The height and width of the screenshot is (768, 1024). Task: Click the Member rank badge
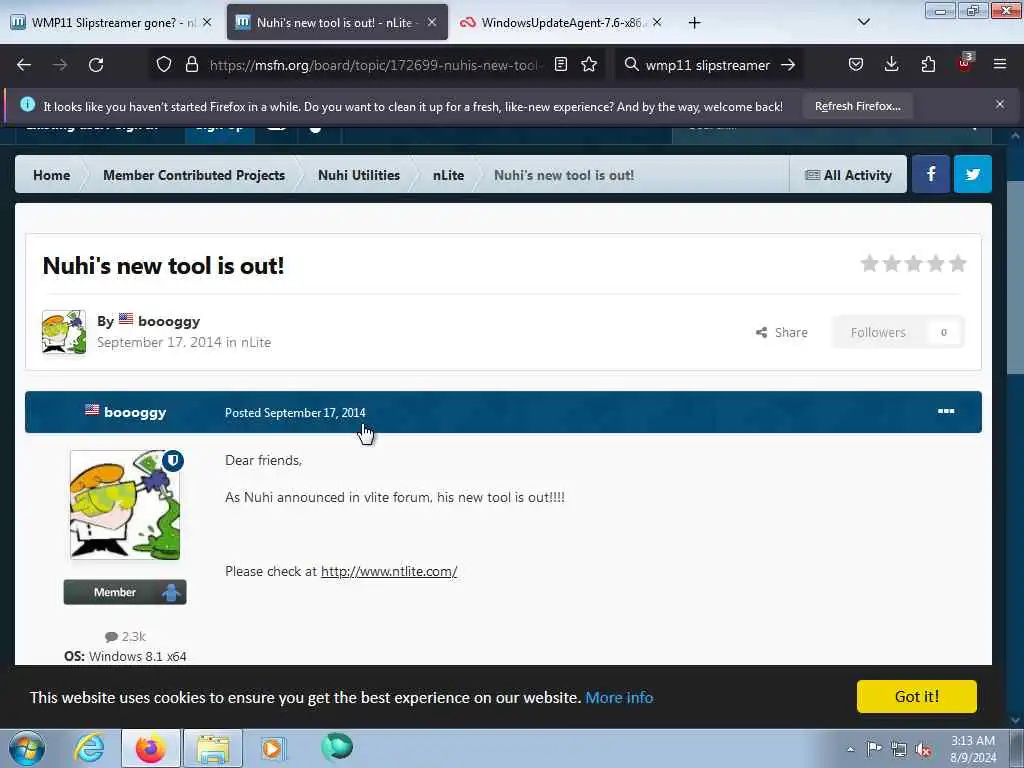[125, 592]
